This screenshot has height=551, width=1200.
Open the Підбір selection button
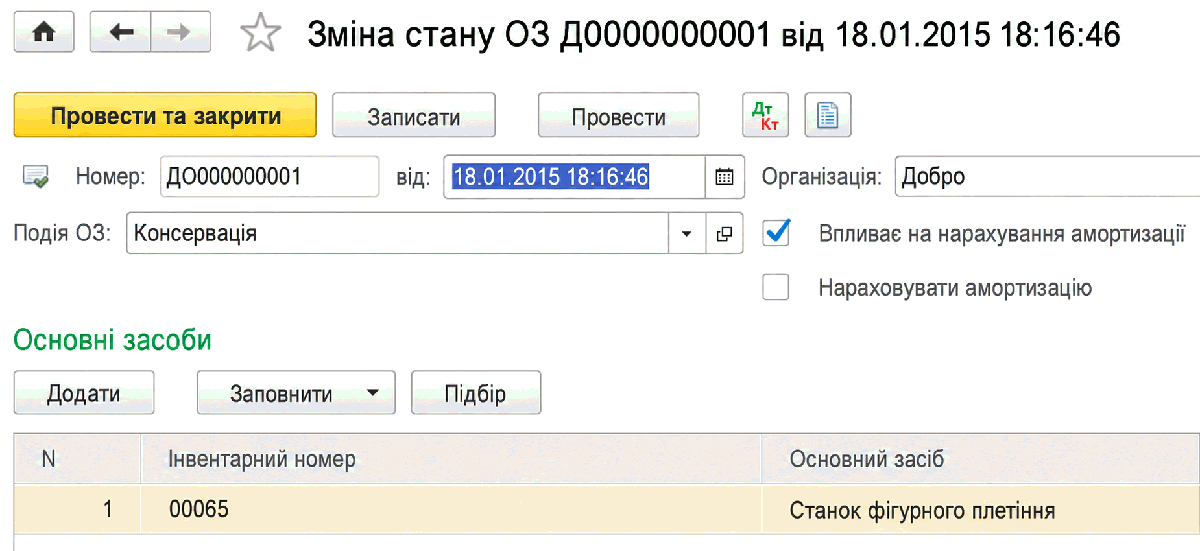(x=476, y=393)
